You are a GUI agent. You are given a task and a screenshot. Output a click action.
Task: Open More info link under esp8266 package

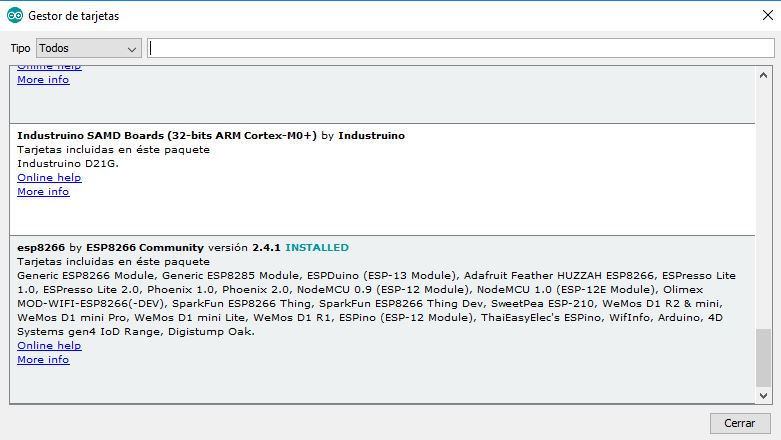(43, 359)
